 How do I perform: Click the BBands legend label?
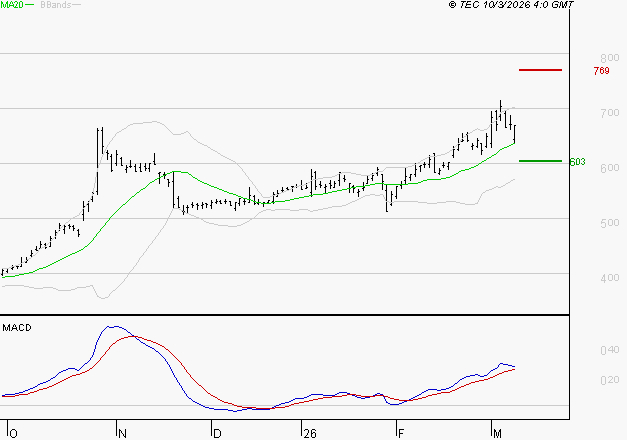(56, 5)
